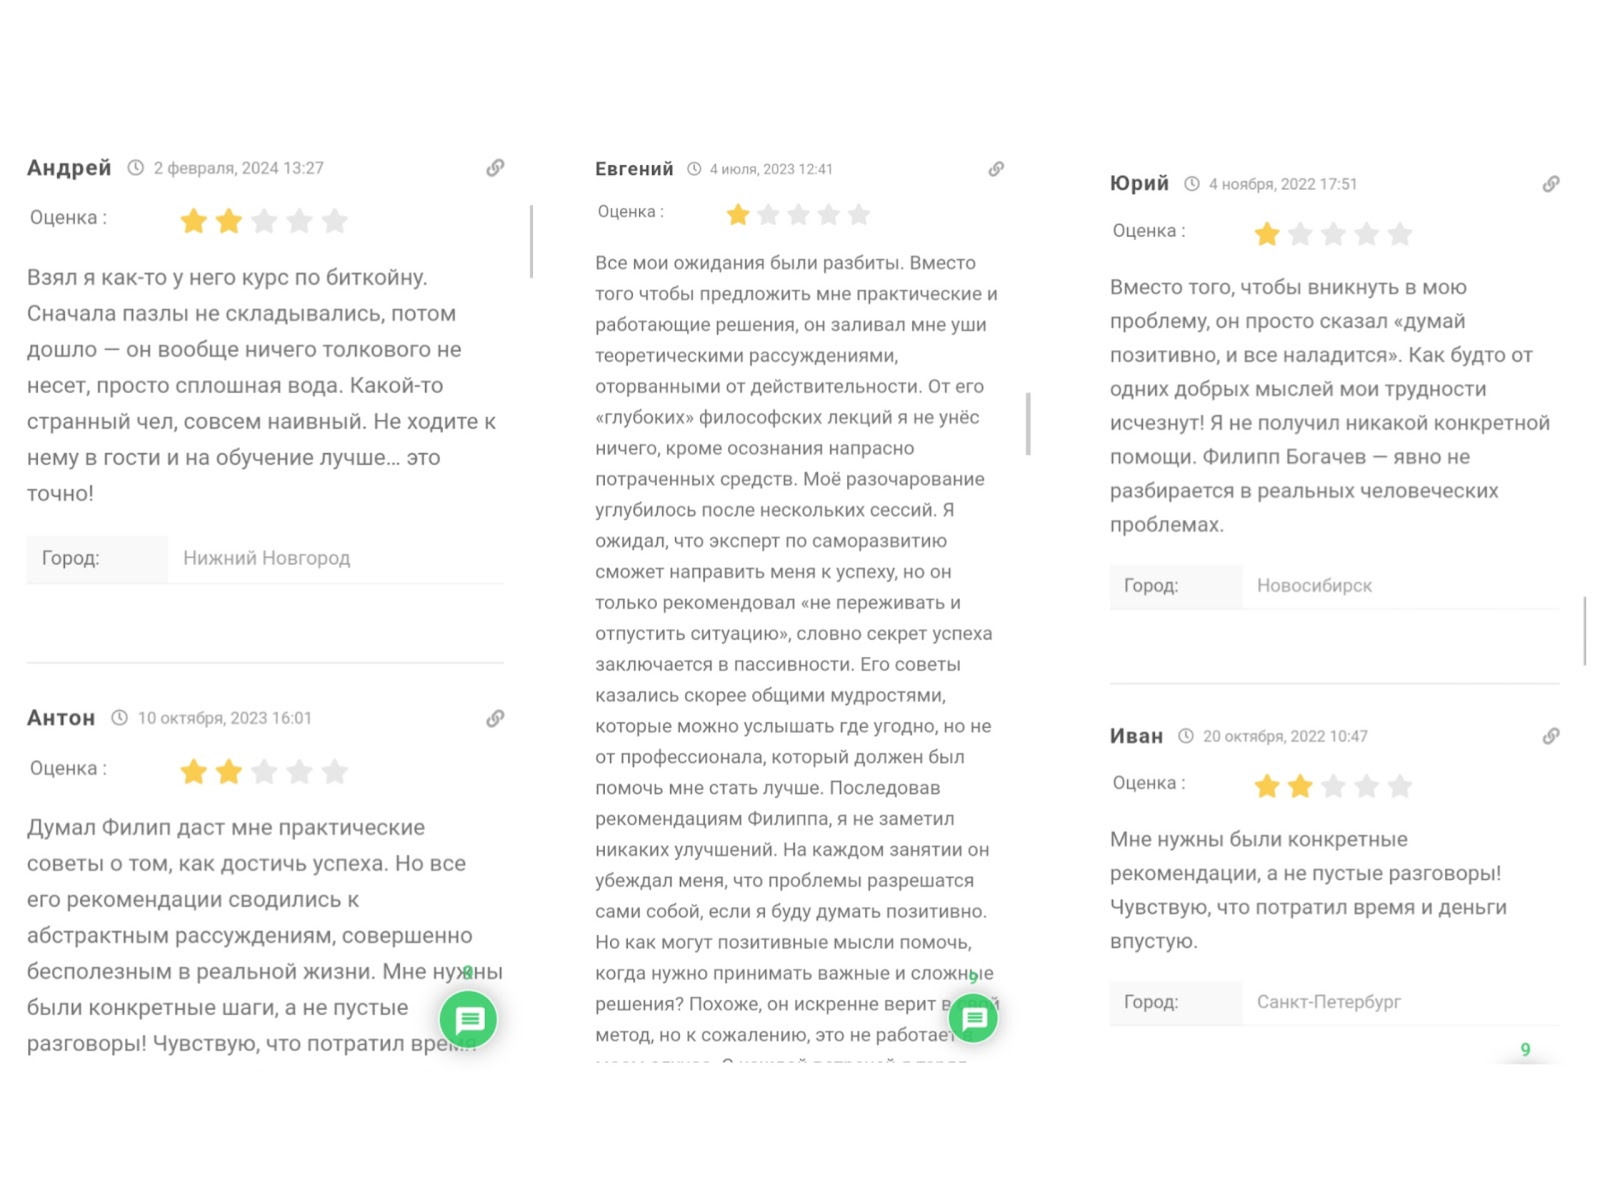The image size is (1600, 1200).
Task: Click reviewer name Иван
Action: coord(1136,736)
